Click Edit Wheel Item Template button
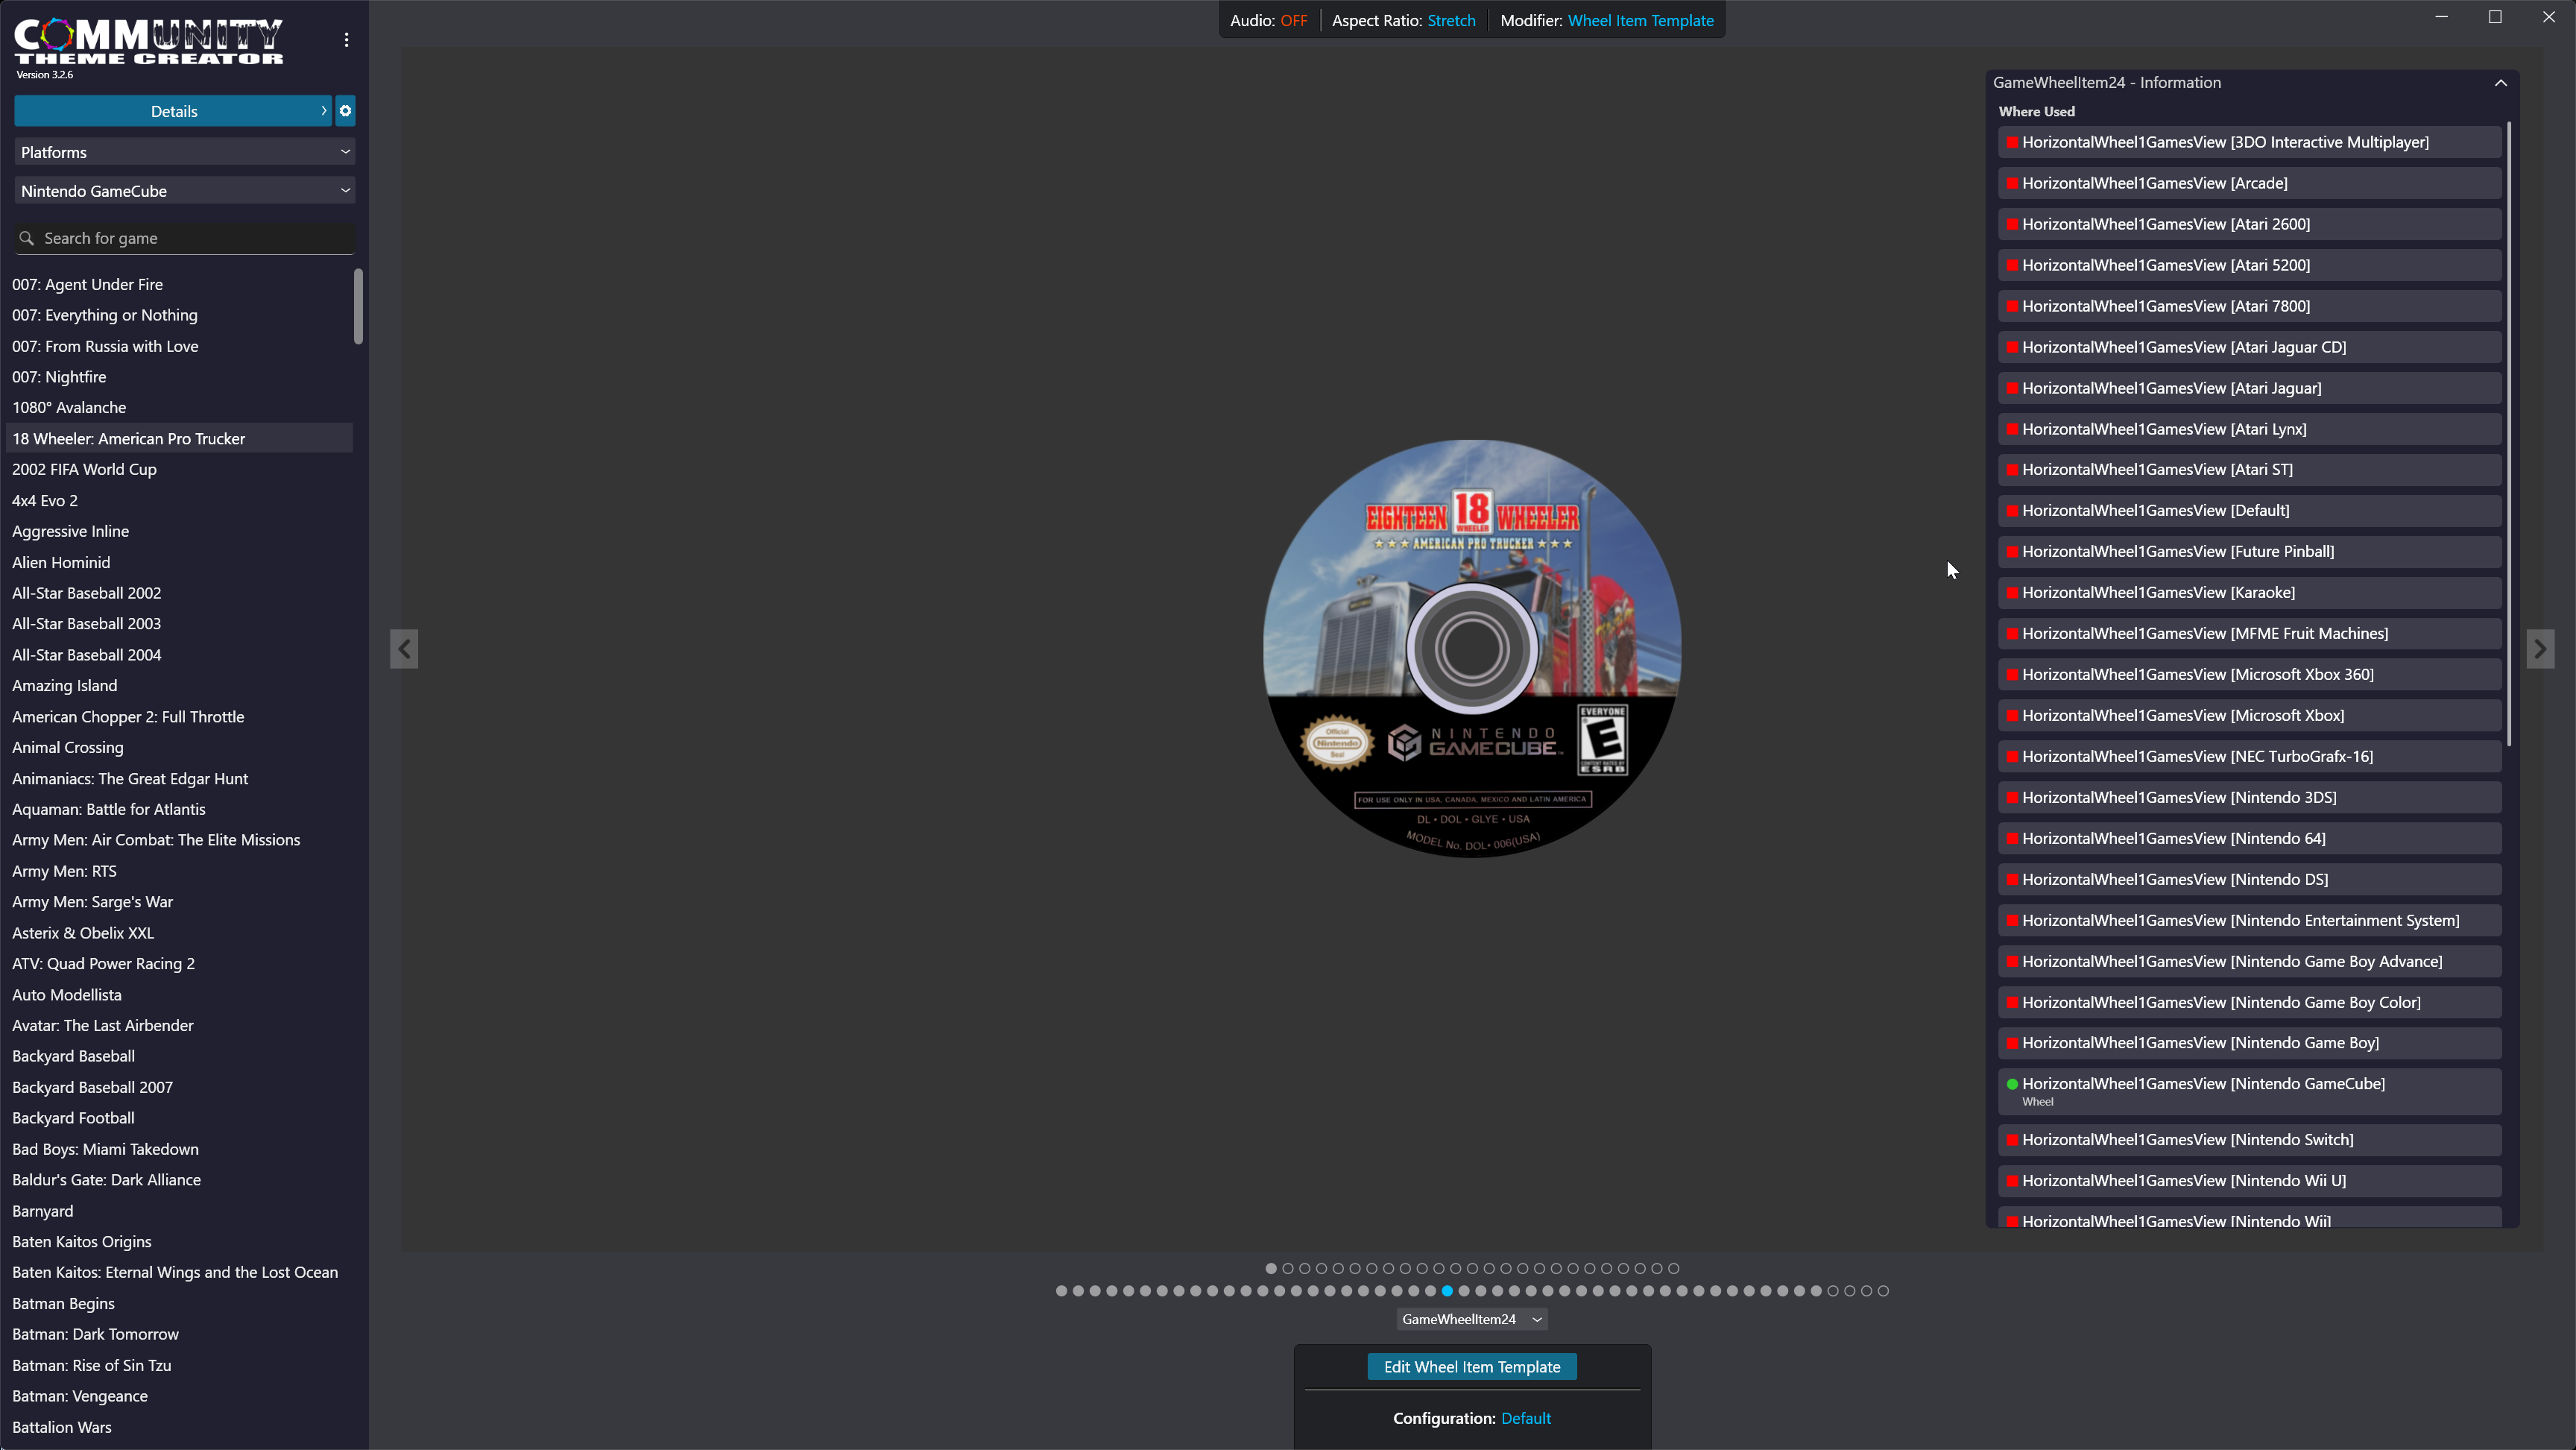Viewport: 2576px width, 1450px height. coord(1472,1367)
